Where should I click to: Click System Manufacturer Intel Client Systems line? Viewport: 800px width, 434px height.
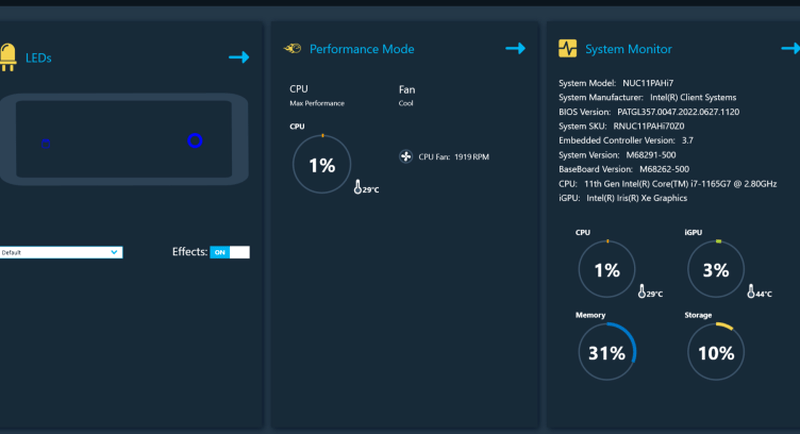click(x=647, y=97)
